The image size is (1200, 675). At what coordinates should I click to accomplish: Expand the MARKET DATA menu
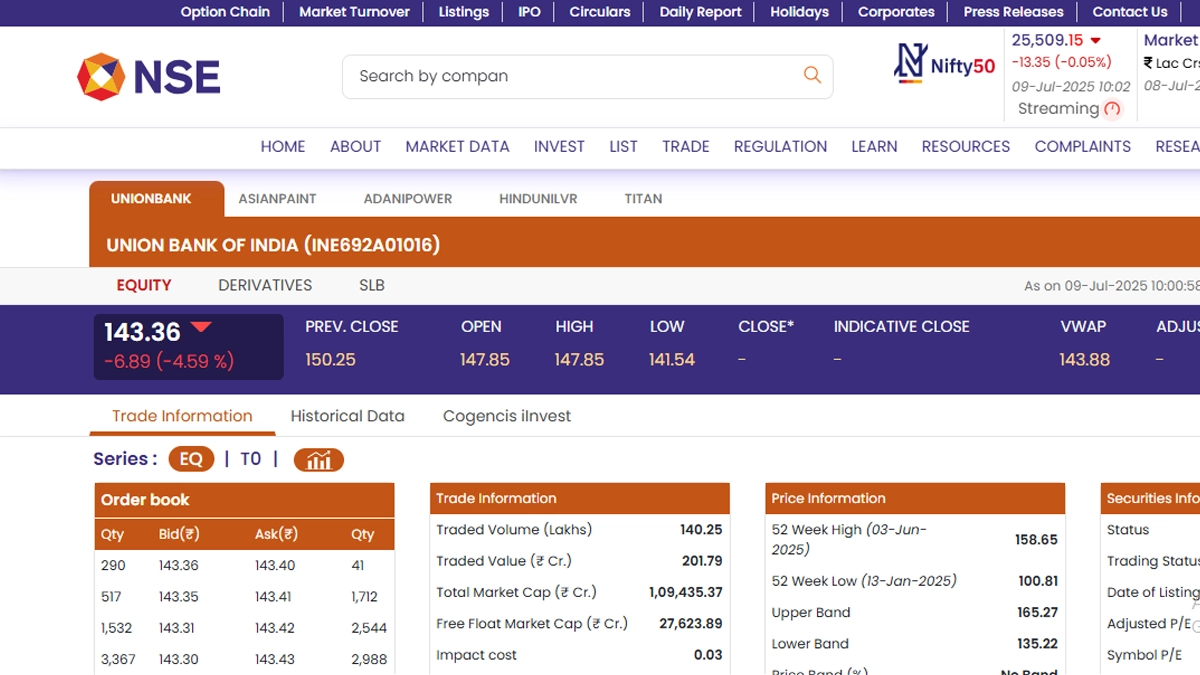coord(457,146)
